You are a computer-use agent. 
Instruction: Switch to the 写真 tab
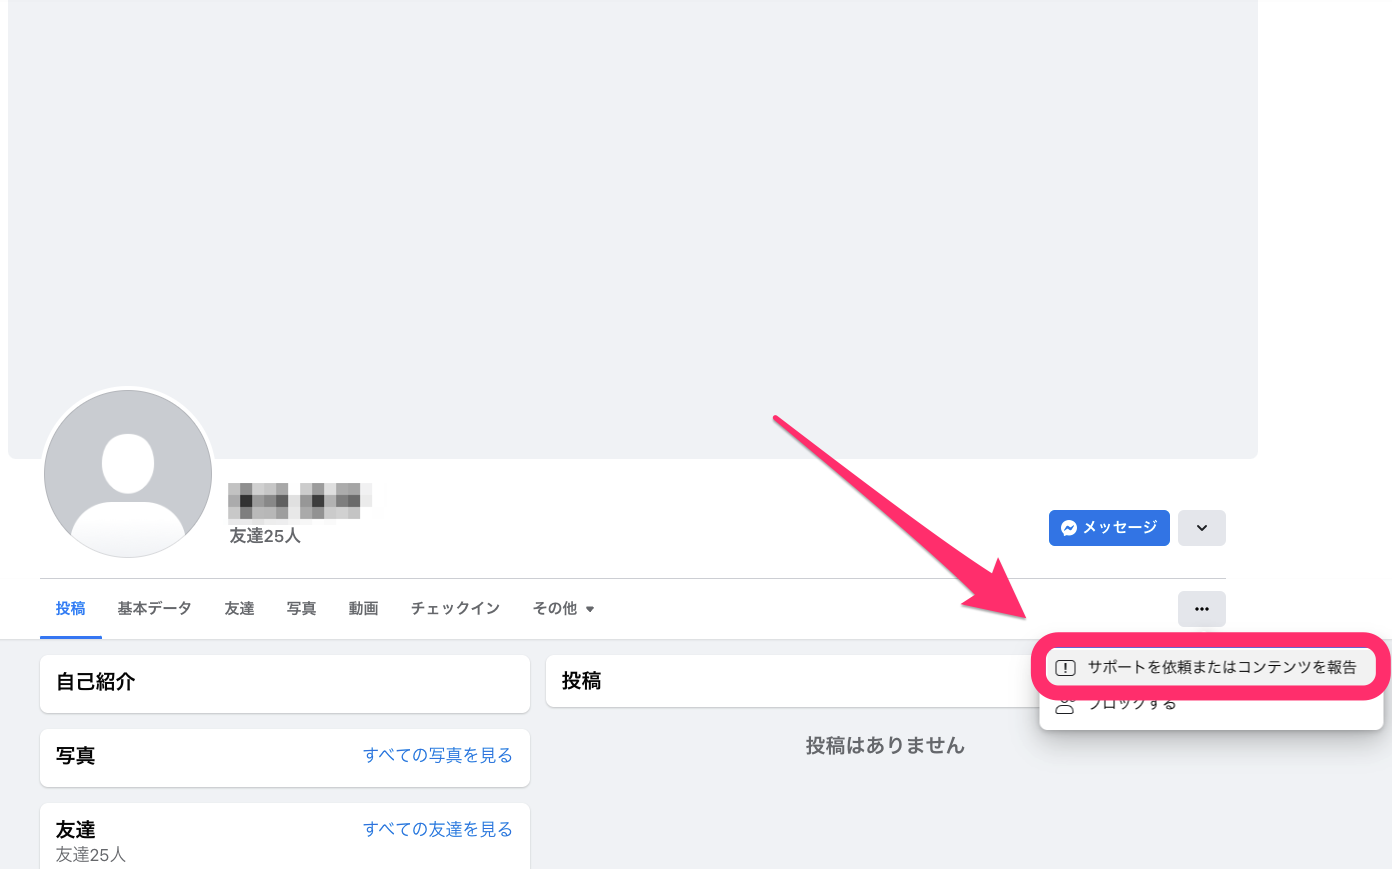pyautogui.click(x=301, y=608)
